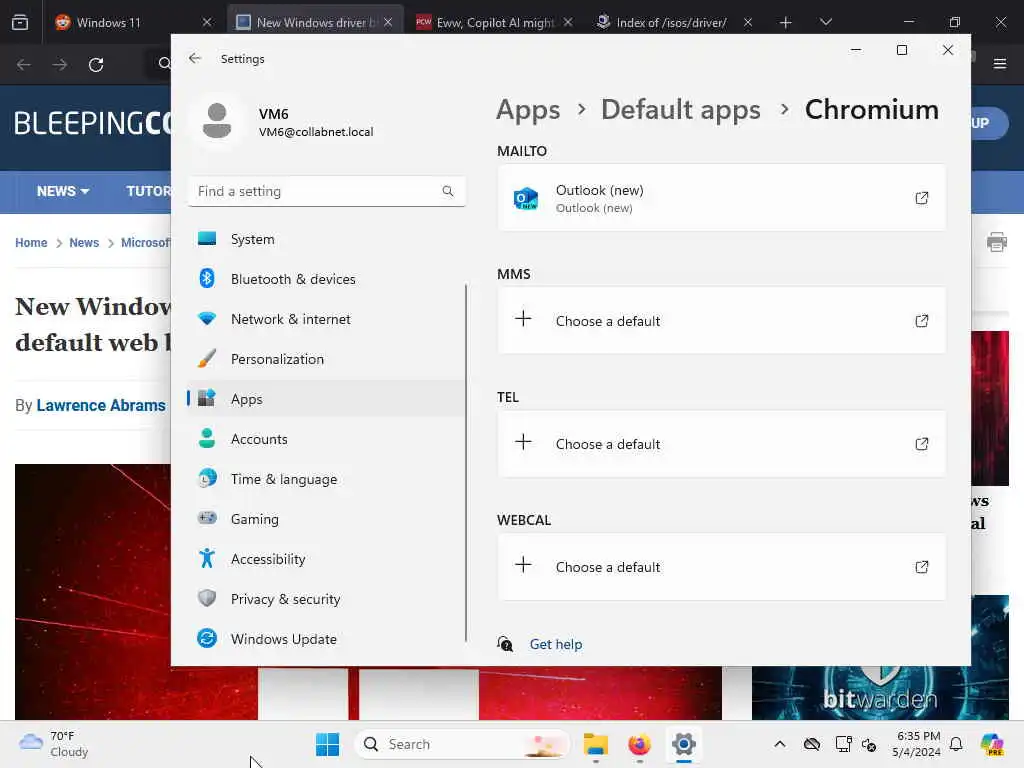Open File Explorer from the taskbar
This screenshot has height=768, width=1024.
tap(596, 744)
